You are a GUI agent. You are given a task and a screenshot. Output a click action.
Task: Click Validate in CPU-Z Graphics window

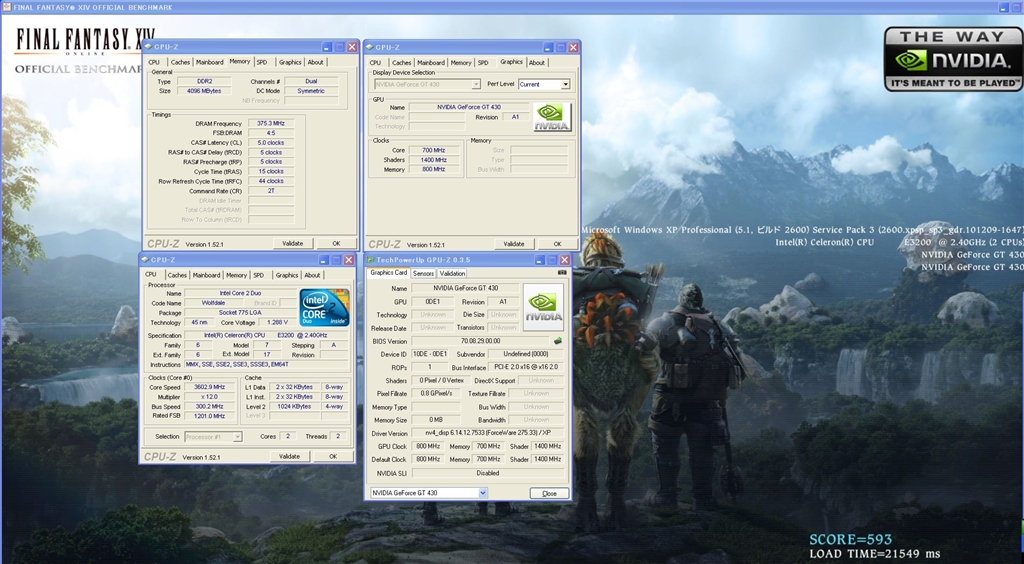click(513, 244)
